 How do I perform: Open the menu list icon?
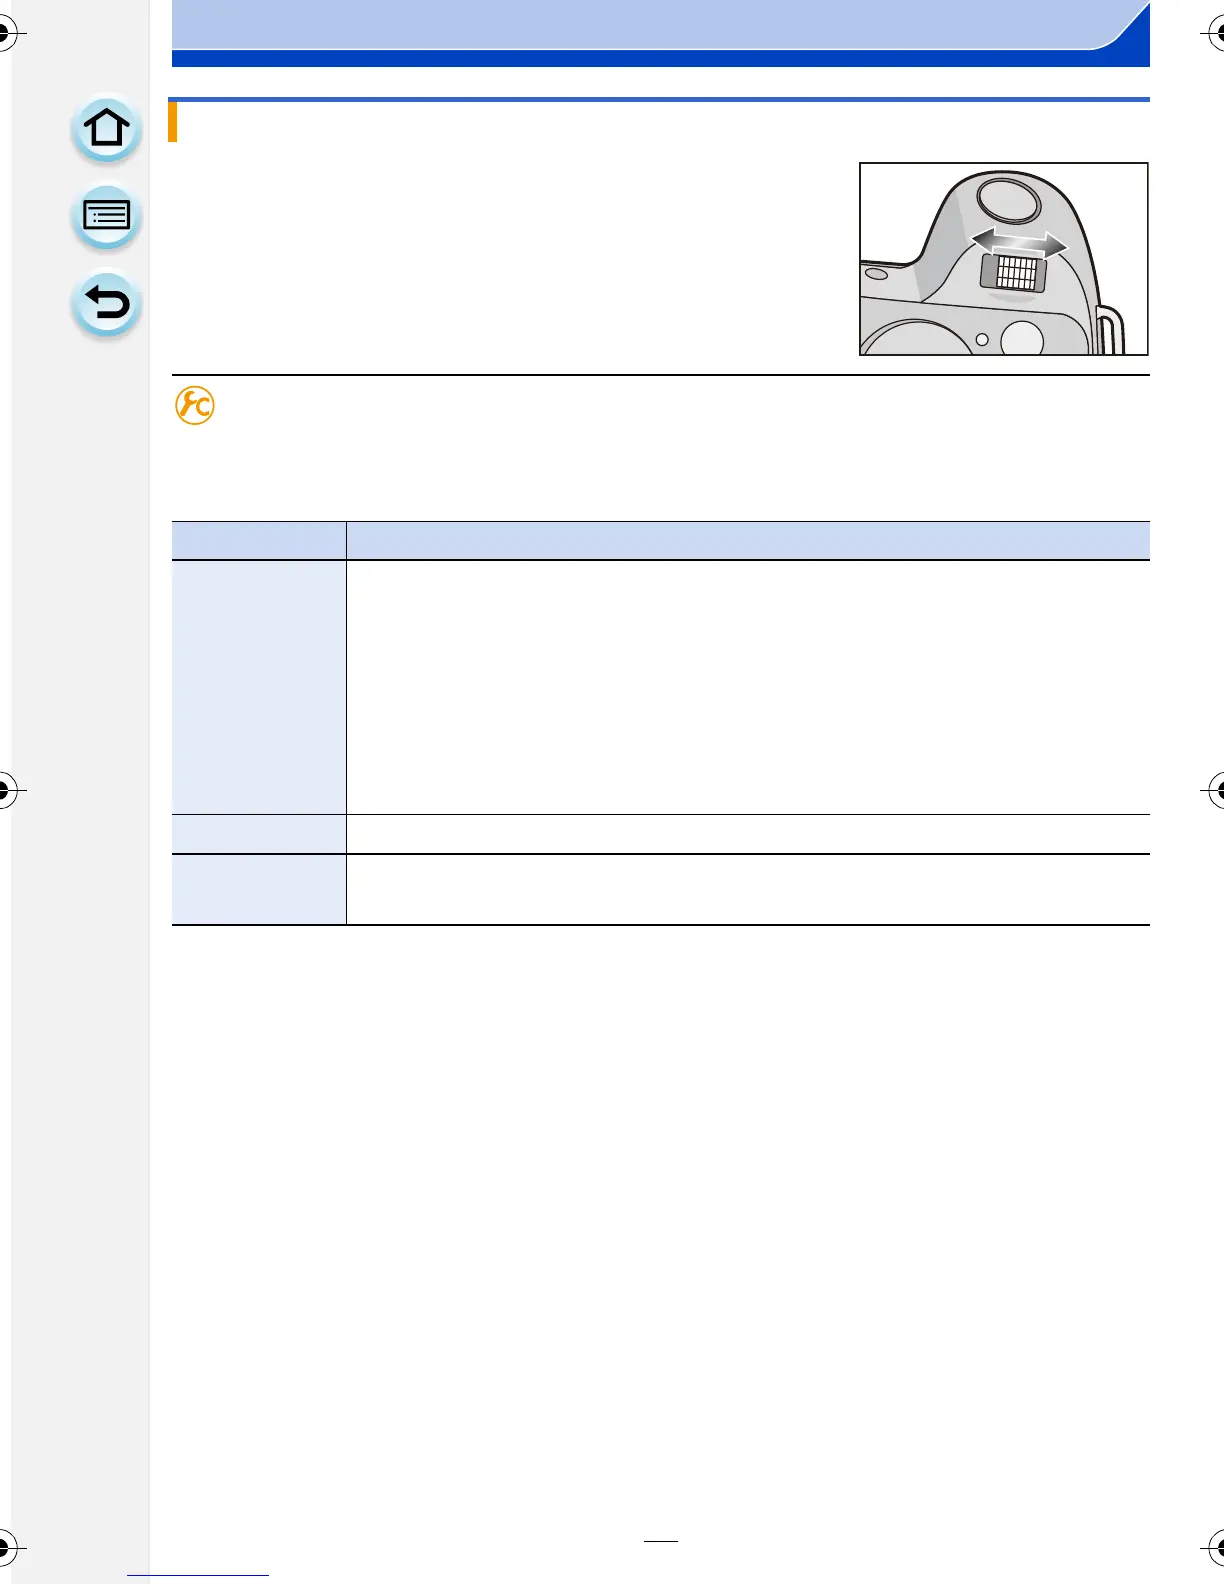tap(106, 217)
